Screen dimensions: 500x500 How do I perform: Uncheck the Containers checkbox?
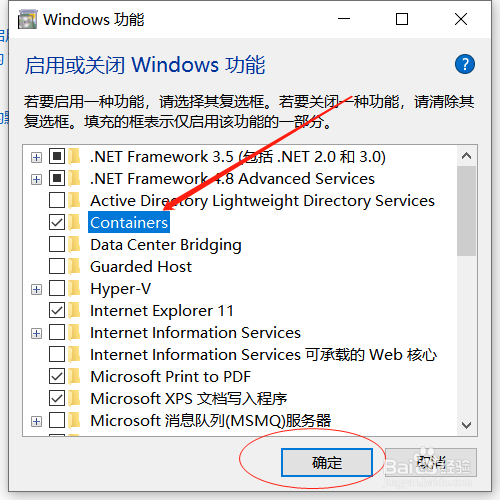click(x=57, y=222)
